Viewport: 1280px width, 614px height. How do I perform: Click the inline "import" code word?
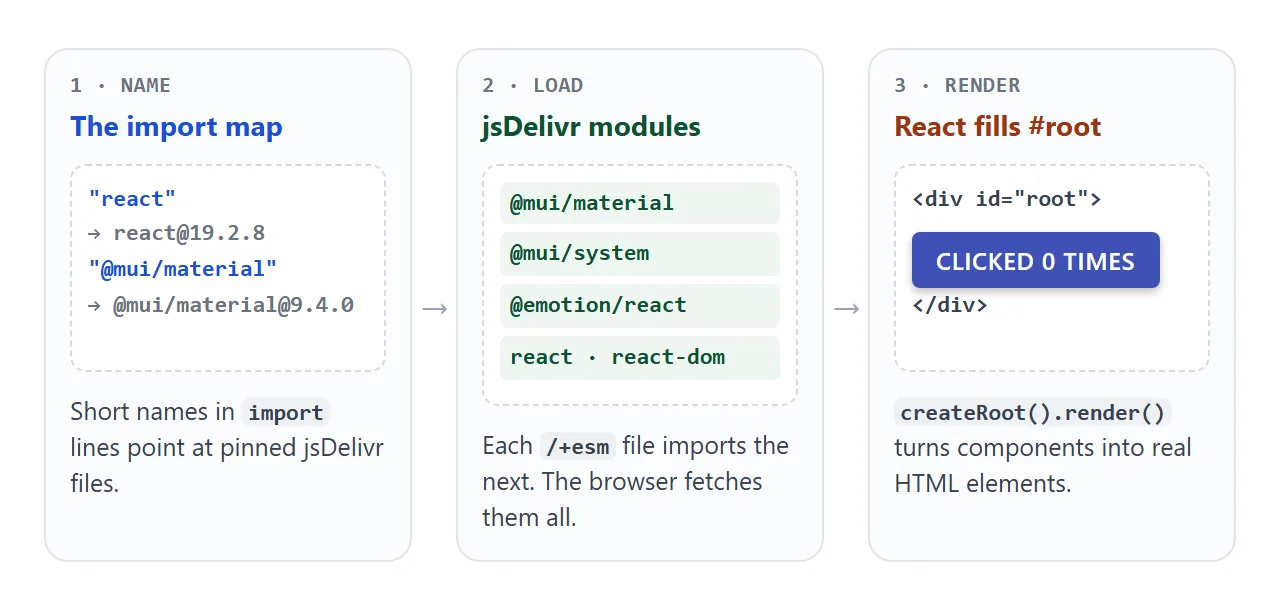[x=286, y=412]
